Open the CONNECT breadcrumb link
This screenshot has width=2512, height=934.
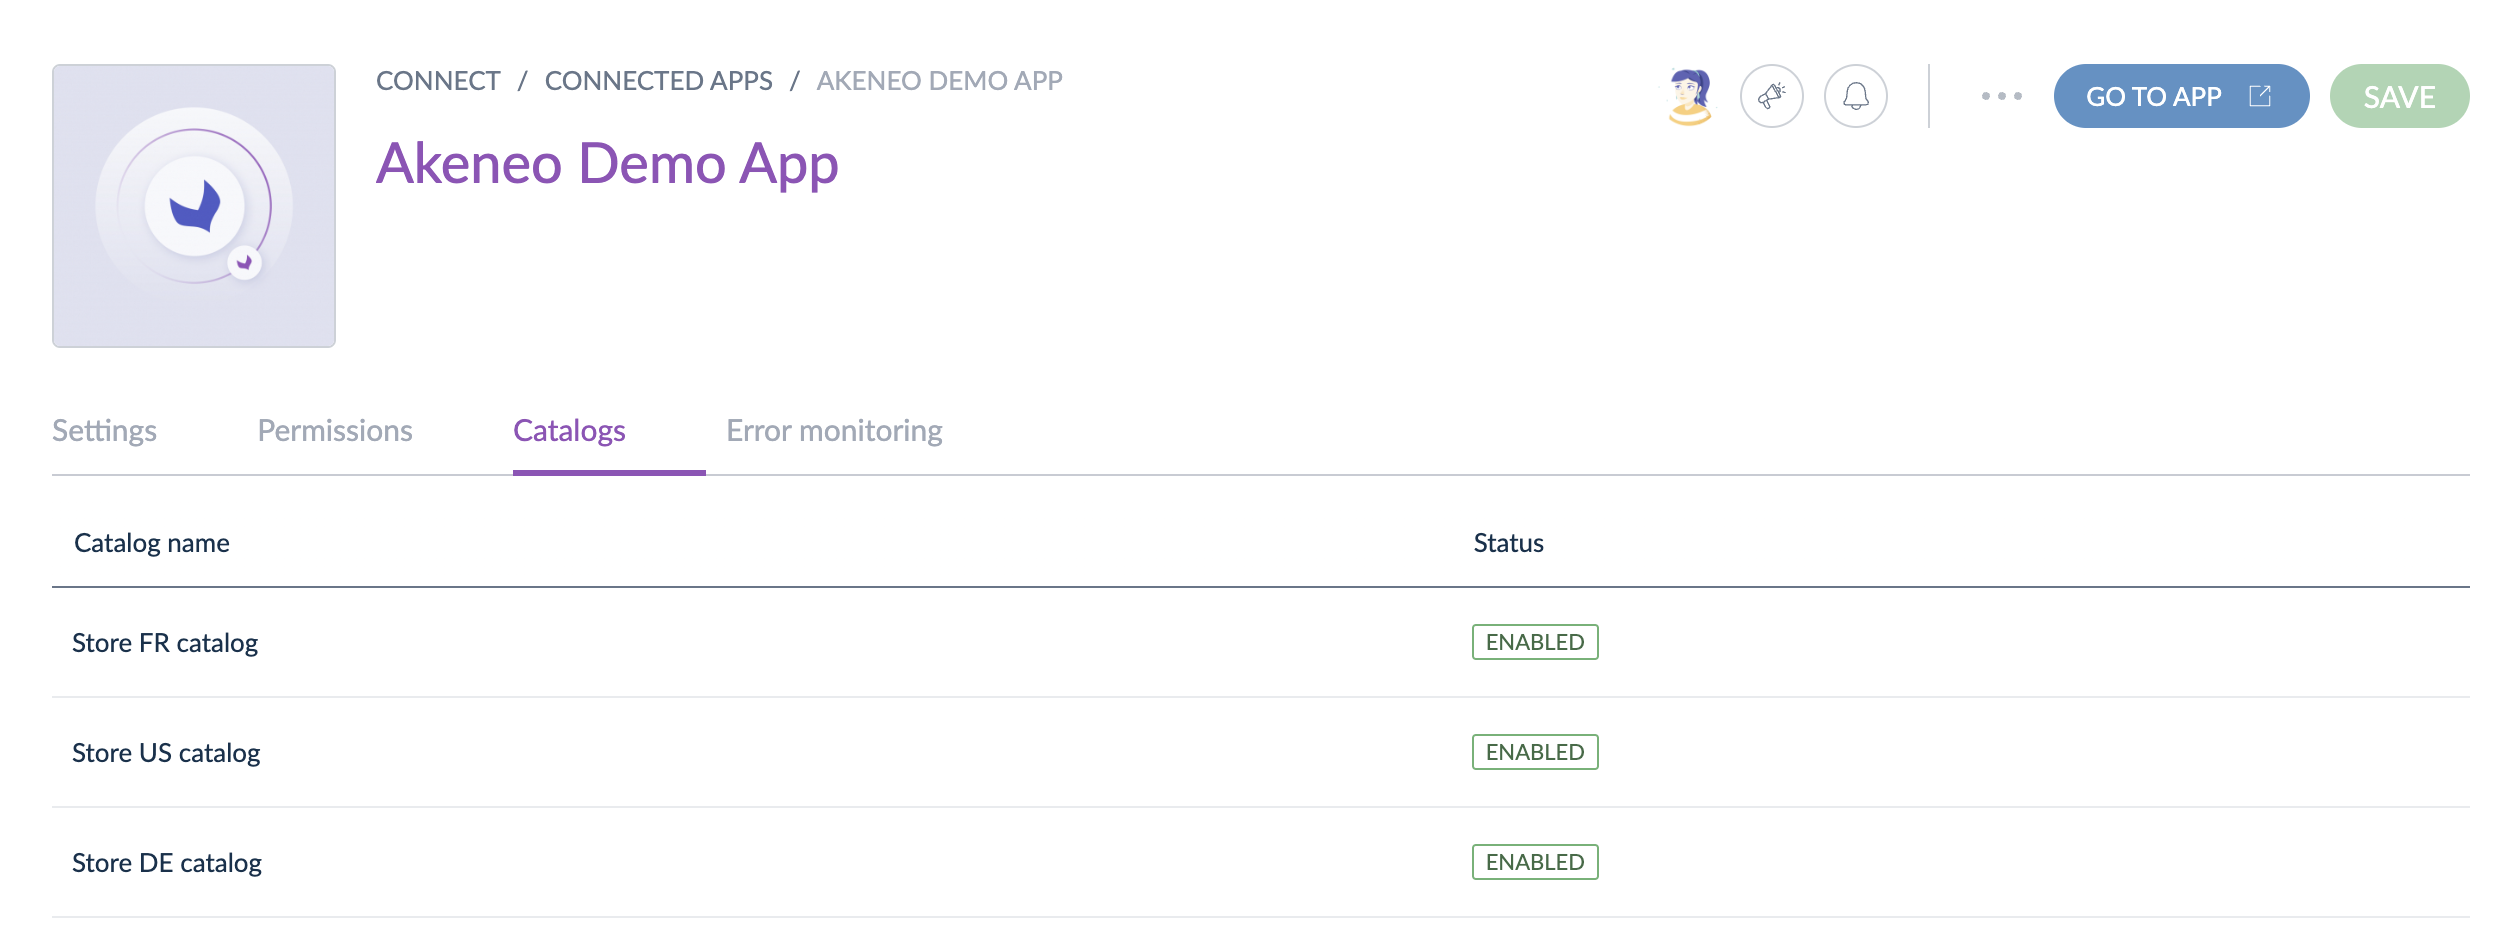click(438, 80)
